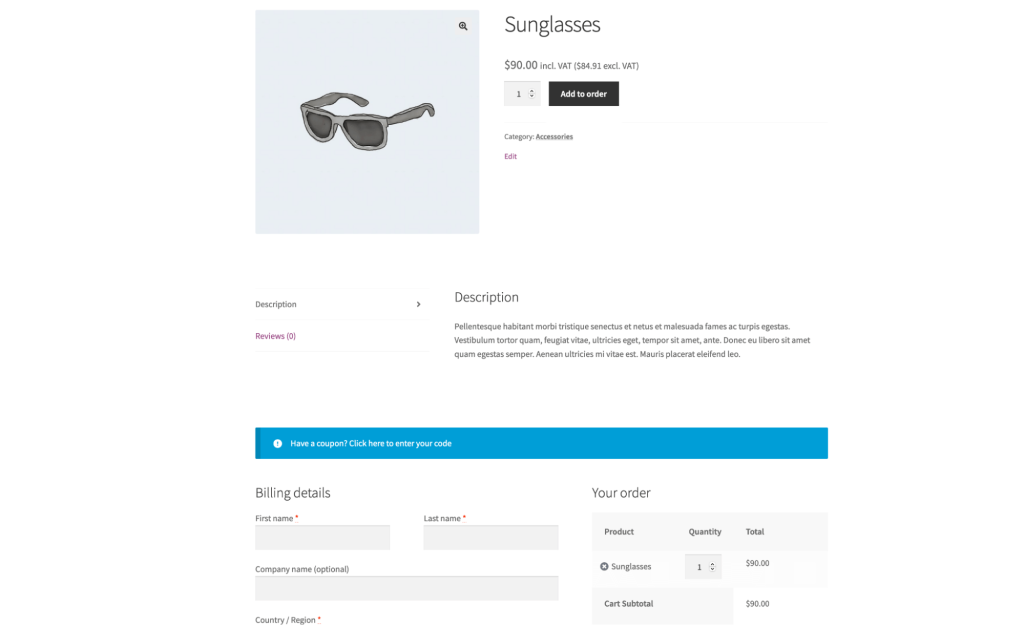The height and width of the screenshot is (625, 1024).
Task: Click the info icon in the coupon banner
Action: pyautogui.click(x=277, y=443)
